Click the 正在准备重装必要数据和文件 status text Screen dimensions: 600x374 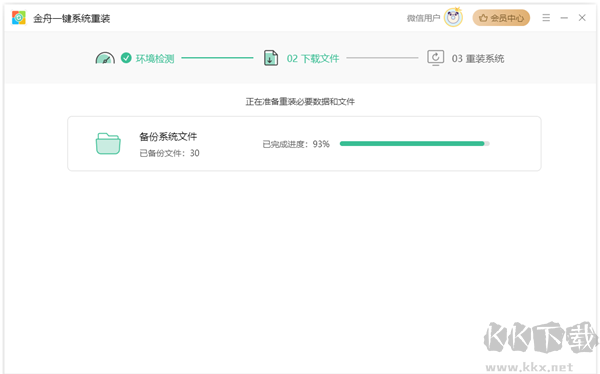(x=300, y=101)
